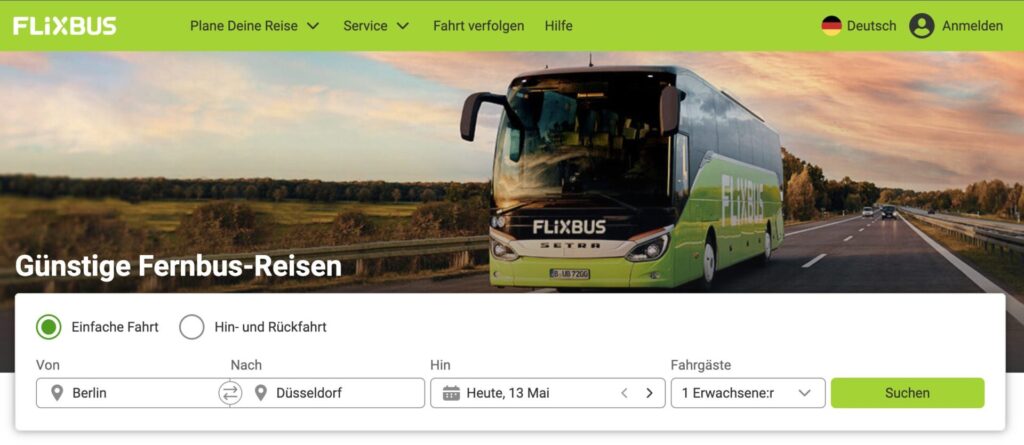Click the Anmelden login link

972,26
